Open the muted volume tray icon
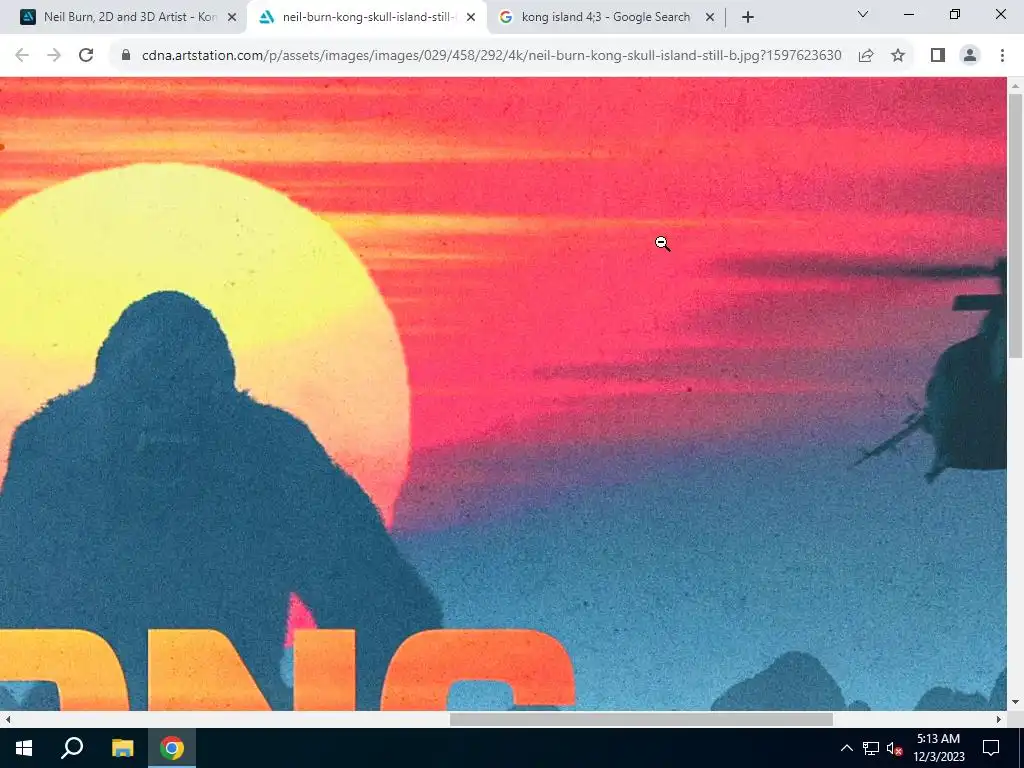Viewport: 1024px width, 768px height. click(894, 748)
